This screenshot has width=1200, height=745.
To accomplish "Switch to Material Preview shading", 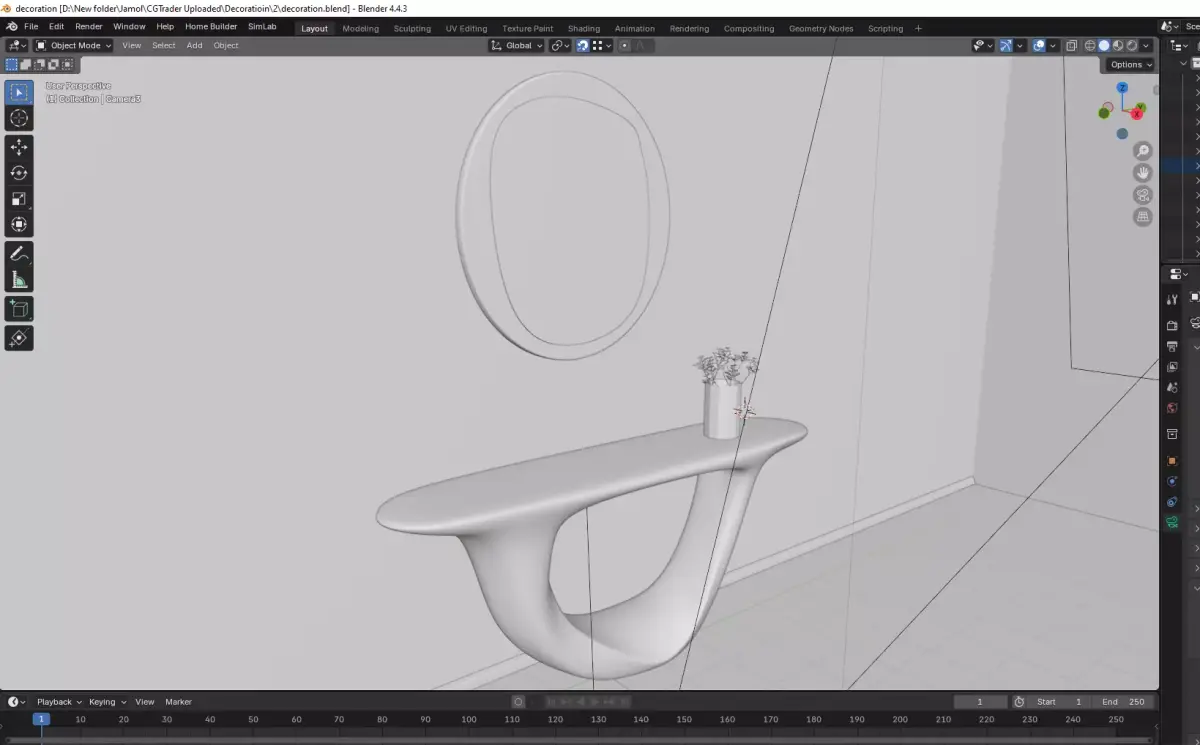I will 1118,45.
